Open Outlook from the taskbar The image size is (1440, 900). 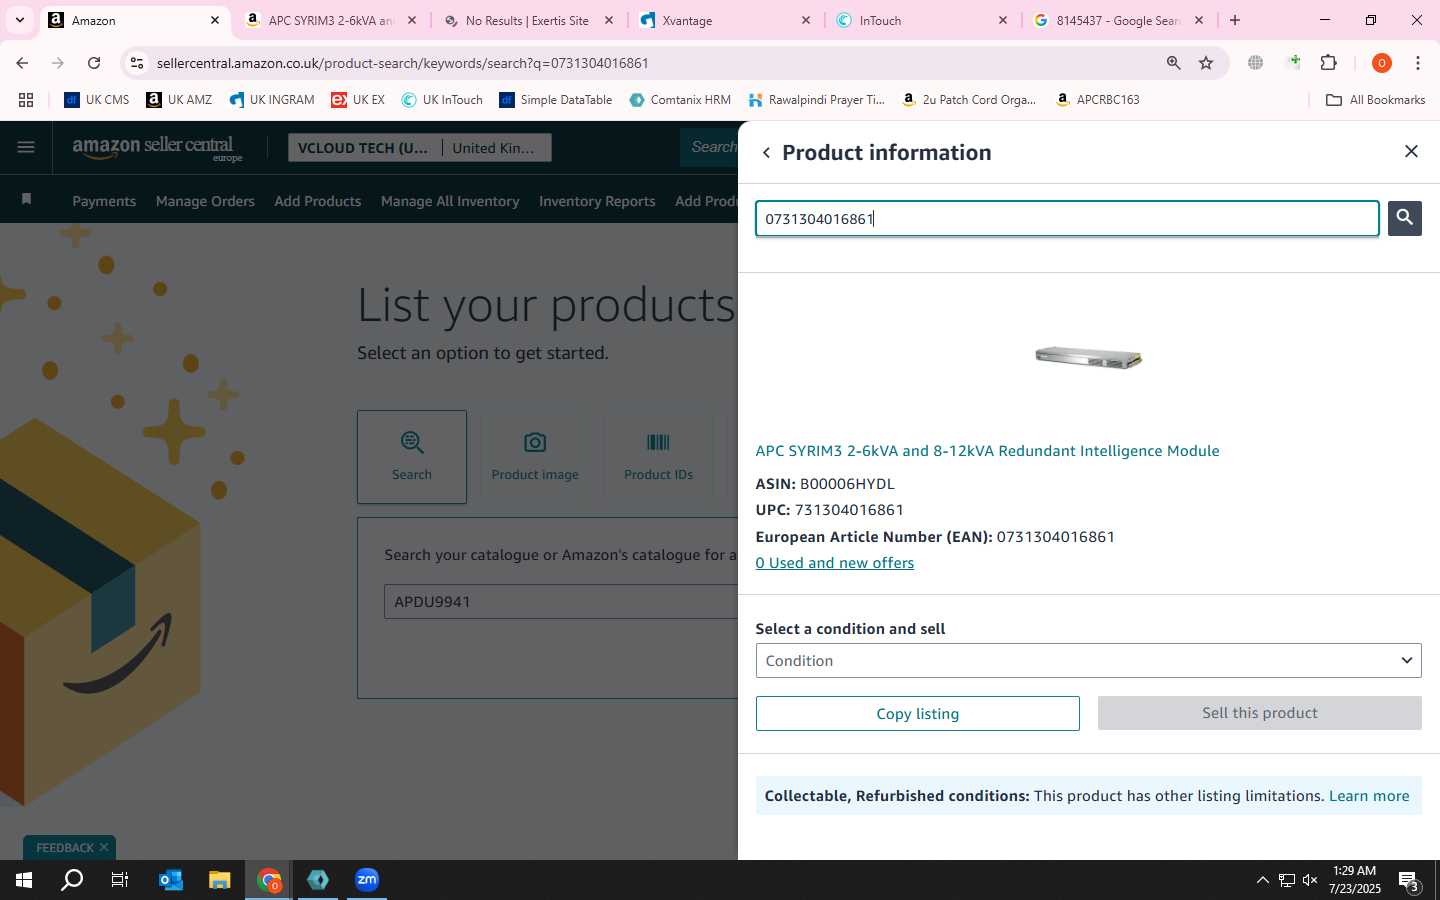[x=171, y=880]
